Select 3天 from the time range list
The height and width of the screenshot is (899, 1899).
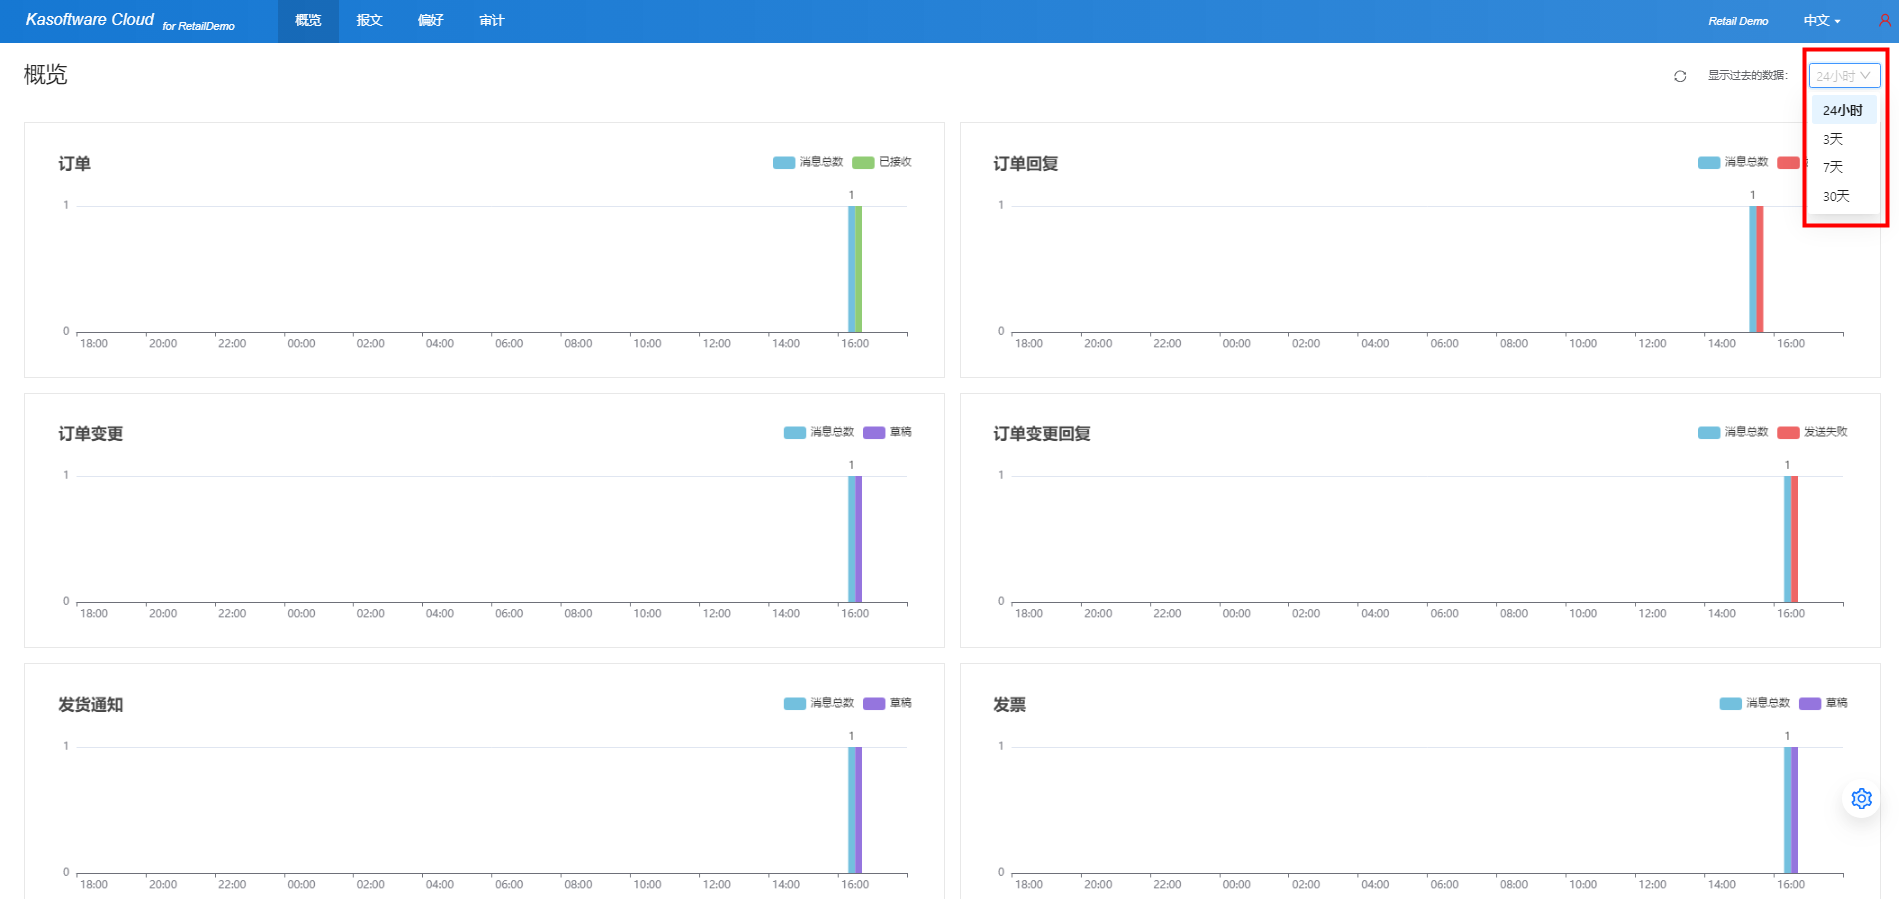pos(1833,139)
